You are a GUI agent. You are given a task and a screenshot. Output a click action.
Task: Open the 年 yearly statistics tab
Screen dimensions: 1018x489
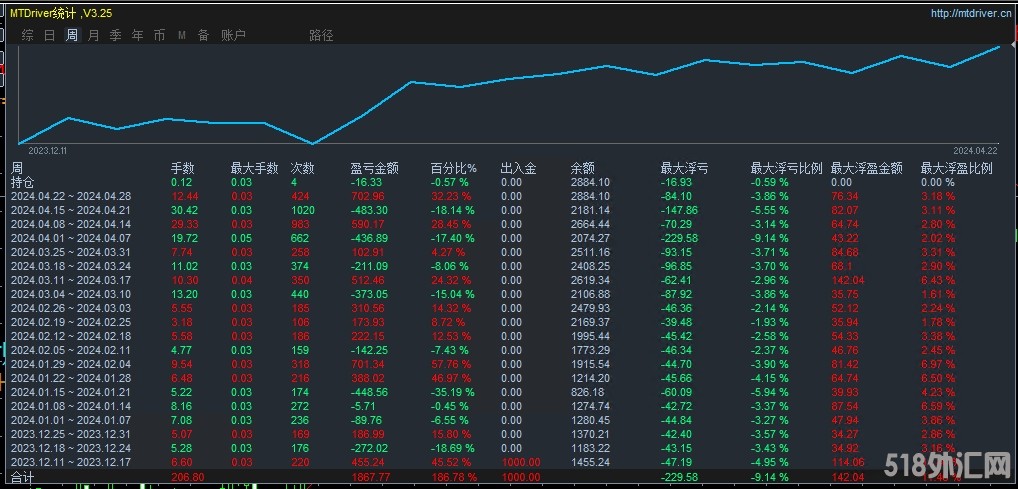[137, 35]
